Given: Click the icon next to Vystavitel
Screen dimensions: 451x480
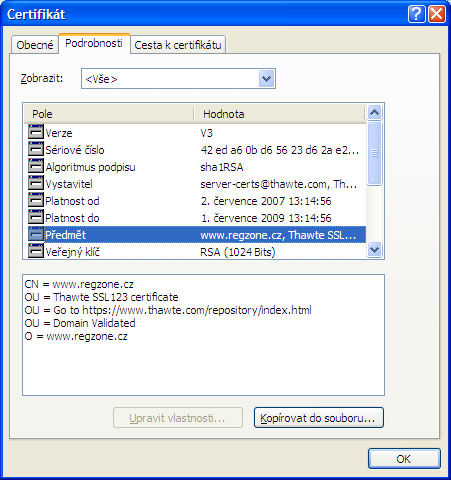Looking at the screenshot, I should [36, 183].
